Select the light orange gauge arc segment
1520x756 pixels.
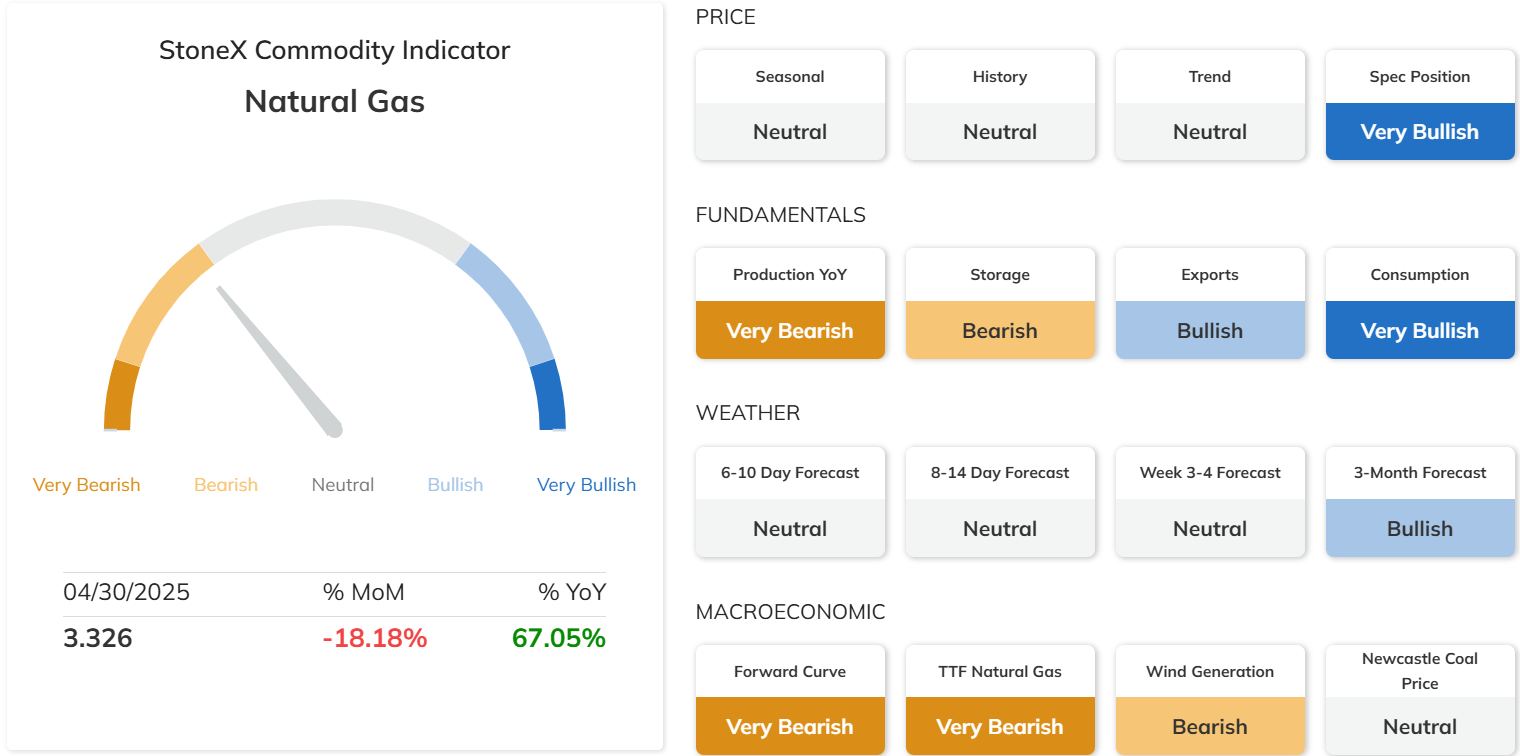160,300
